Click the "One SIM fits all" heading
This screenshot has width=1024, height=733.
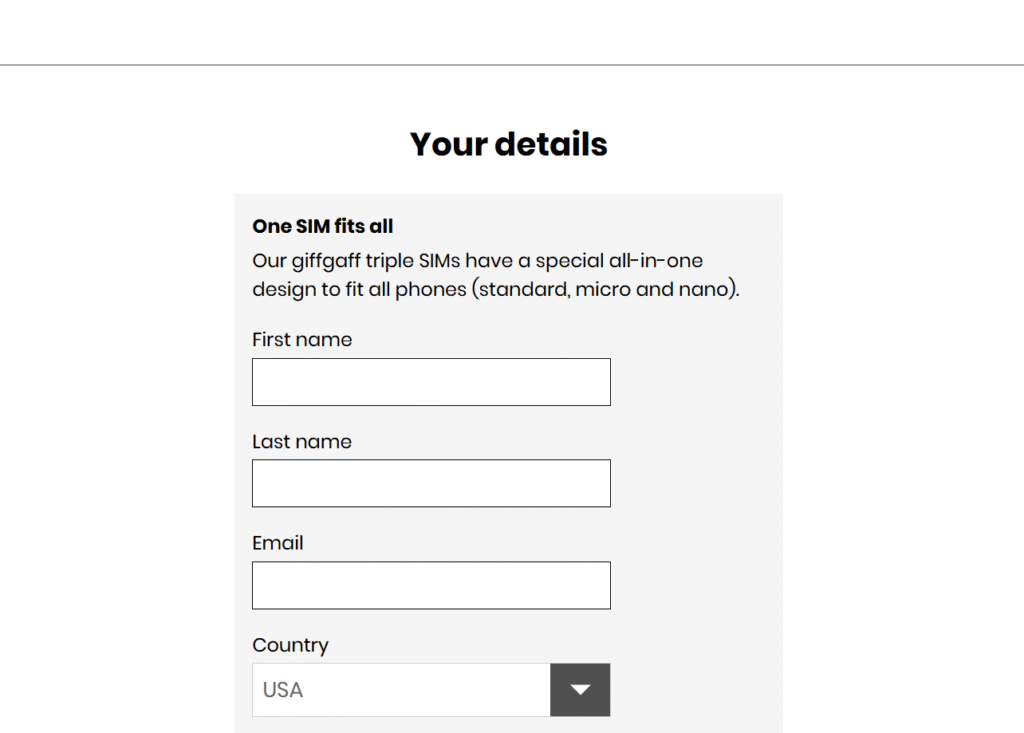point(323,227)
